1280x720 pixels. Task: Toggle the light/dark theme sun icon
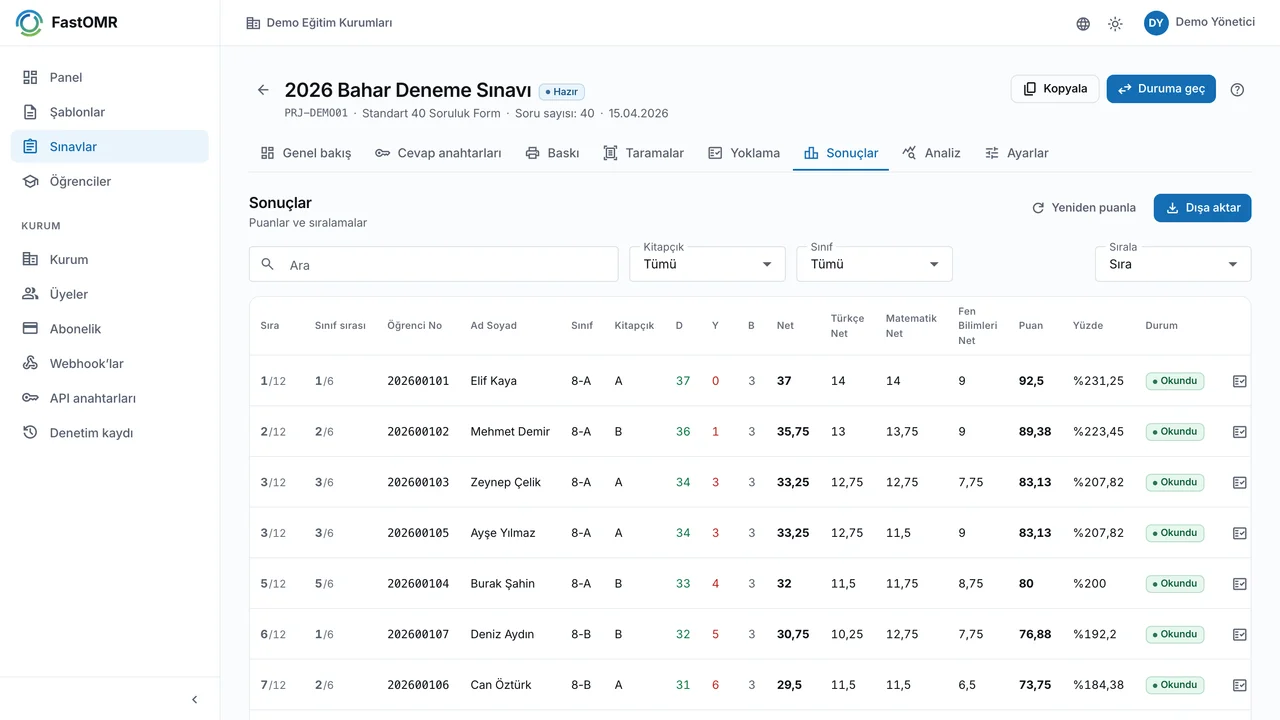[x=1115, y=24]
